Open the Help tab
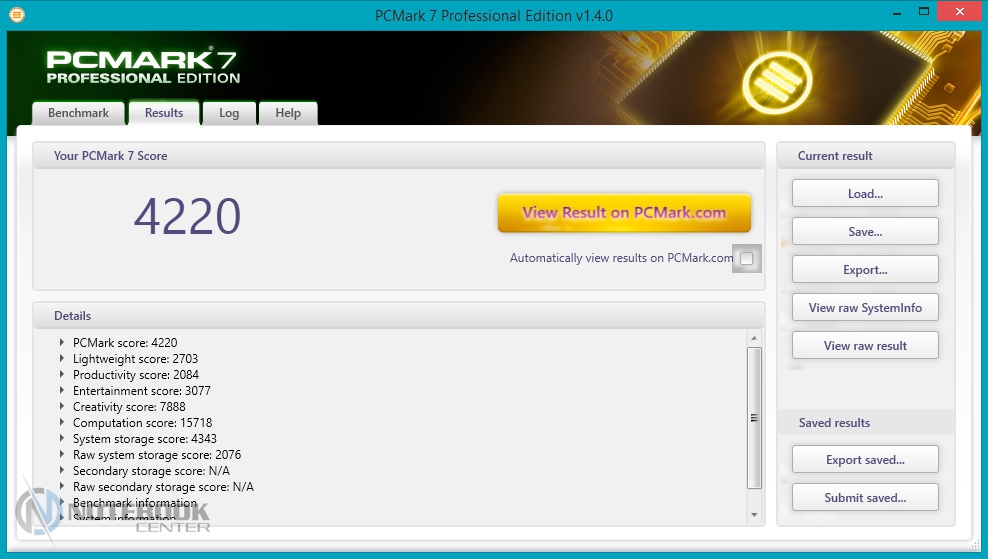988x559 pixels. (288, 113)
